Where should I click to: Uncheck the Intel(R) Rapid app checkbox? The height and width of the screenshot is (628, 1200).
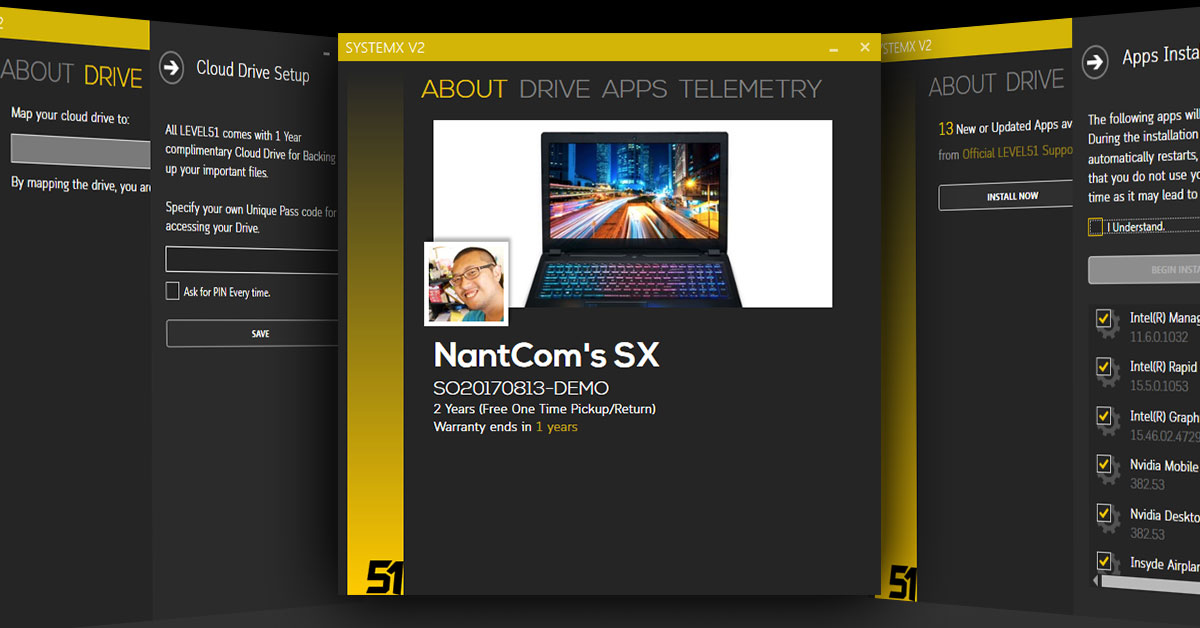(1104, 367)
